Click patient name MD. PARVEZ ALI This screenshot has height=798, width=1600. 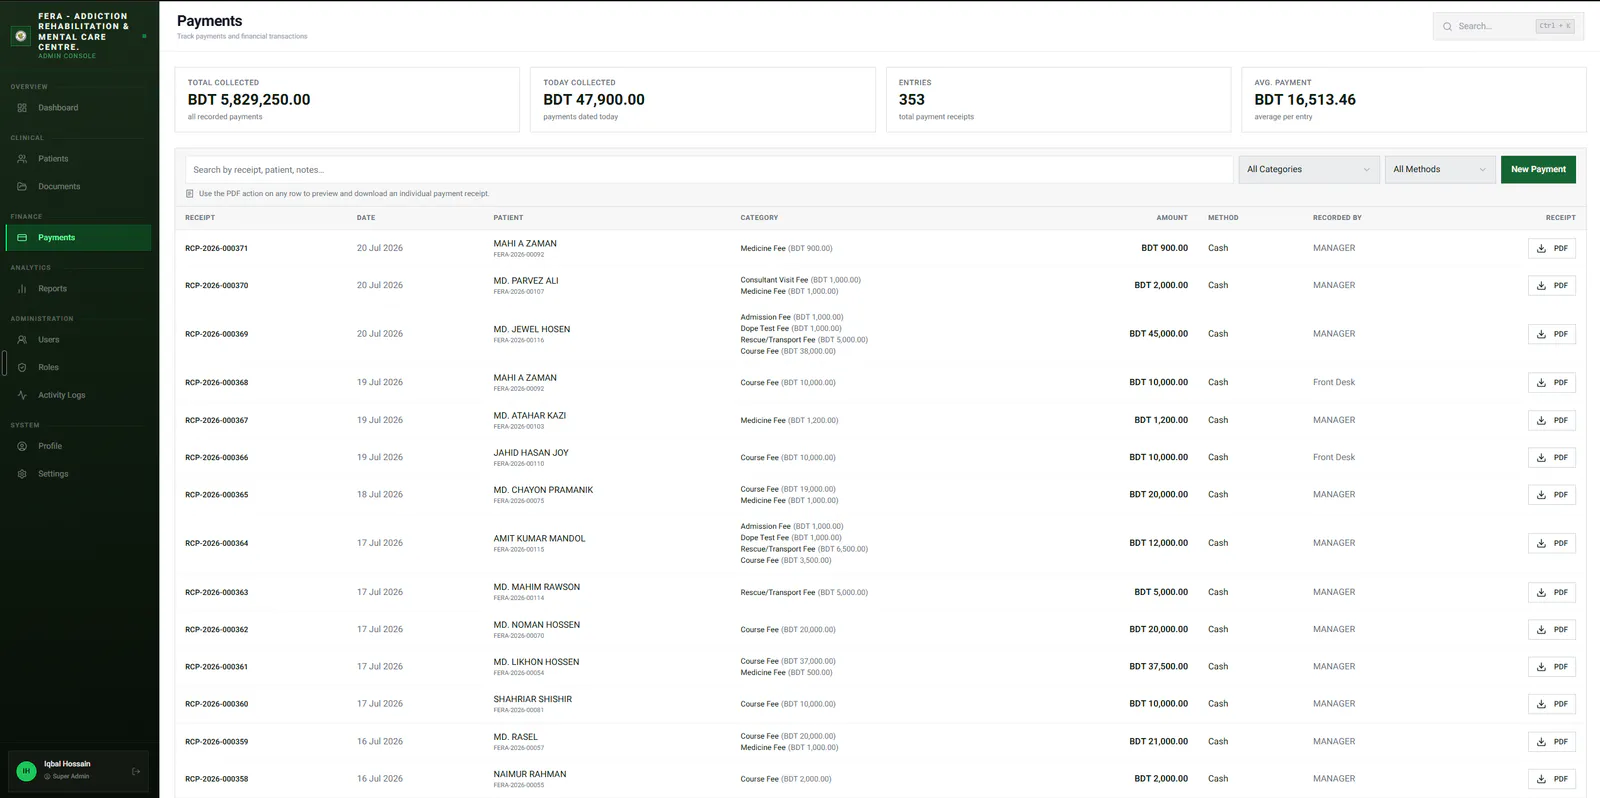526,281
